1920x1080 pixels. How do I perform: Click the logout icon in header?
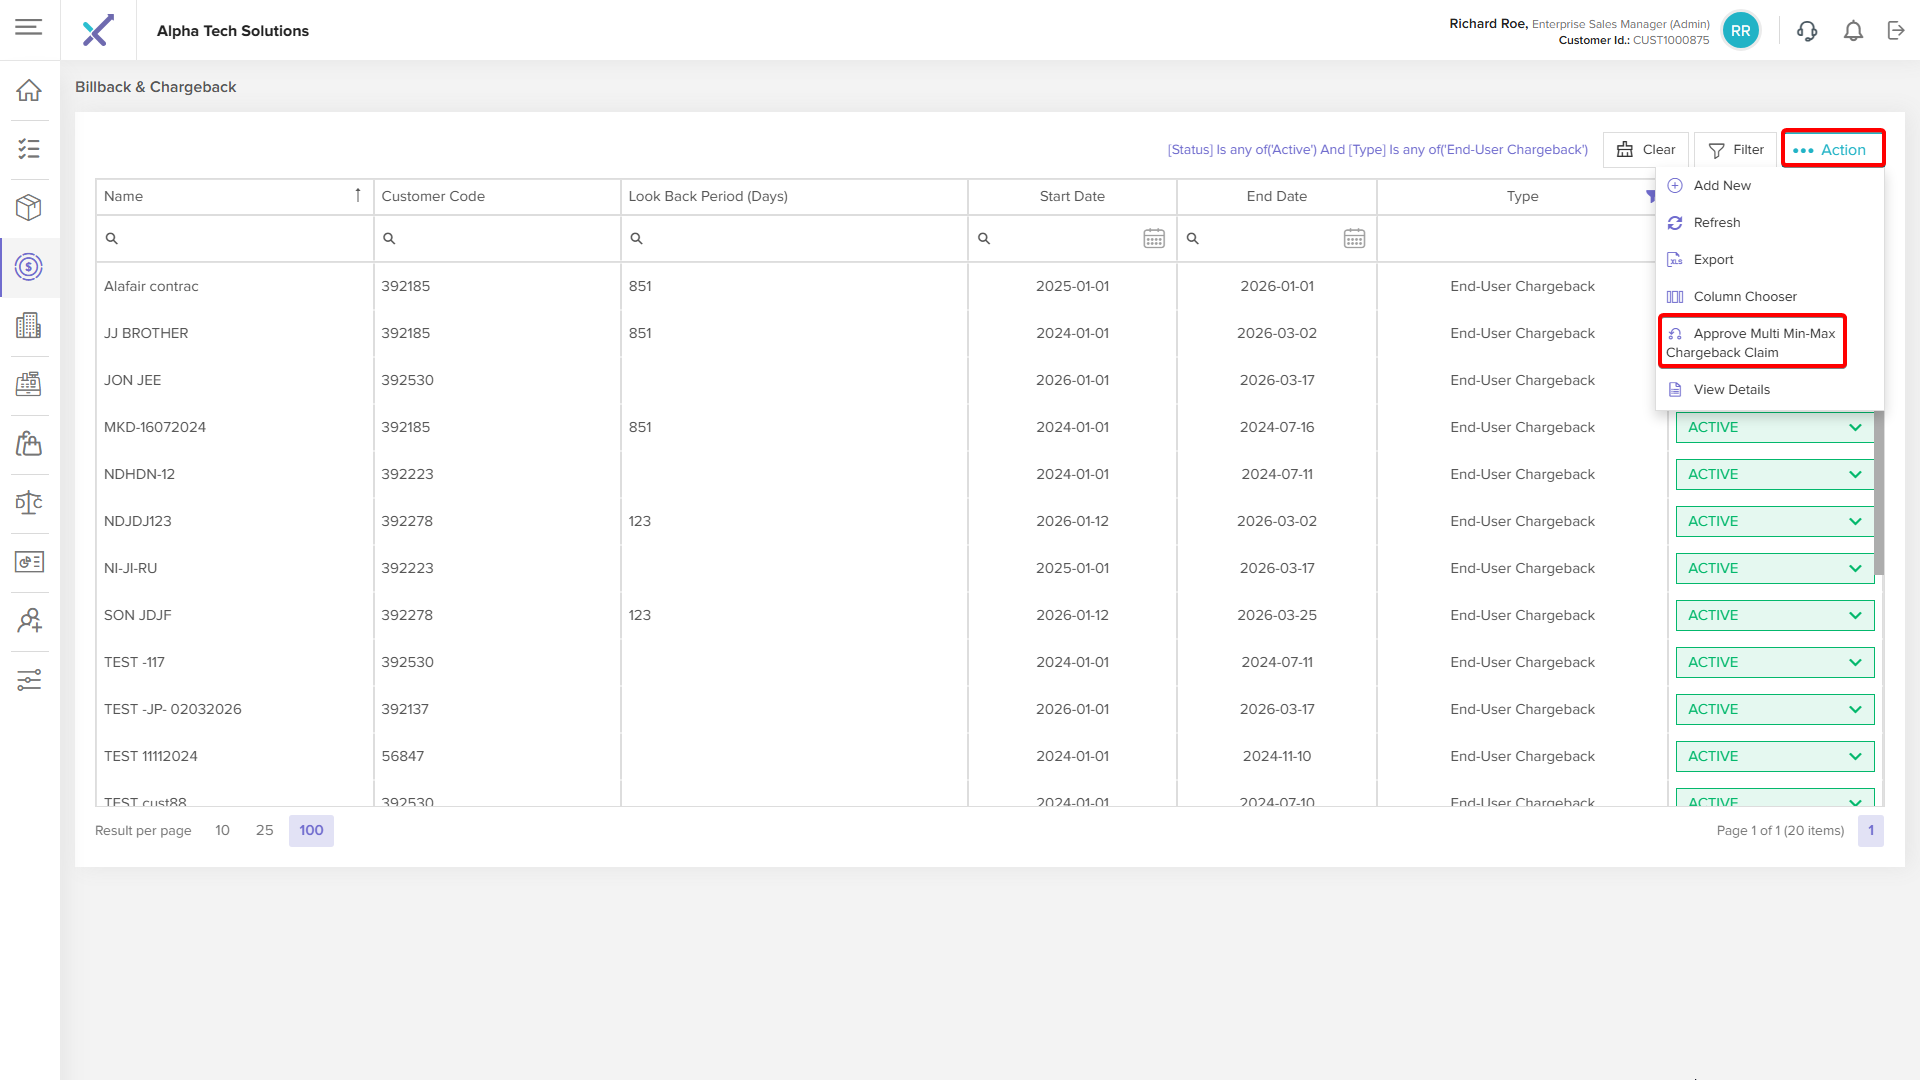[x=1896, y=31]
